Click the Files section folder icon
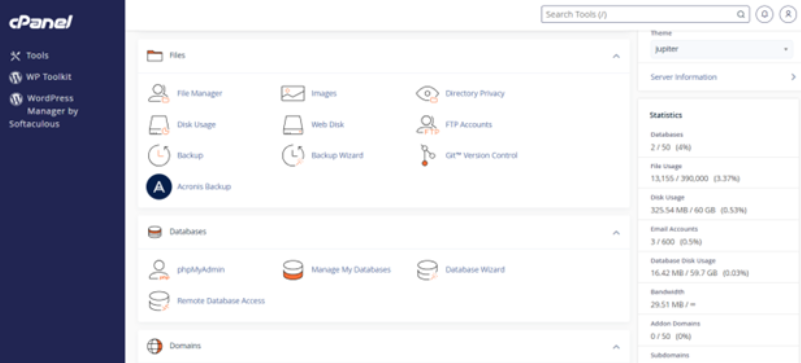Viewport: 801px width, 363px height. pos(154,56)
